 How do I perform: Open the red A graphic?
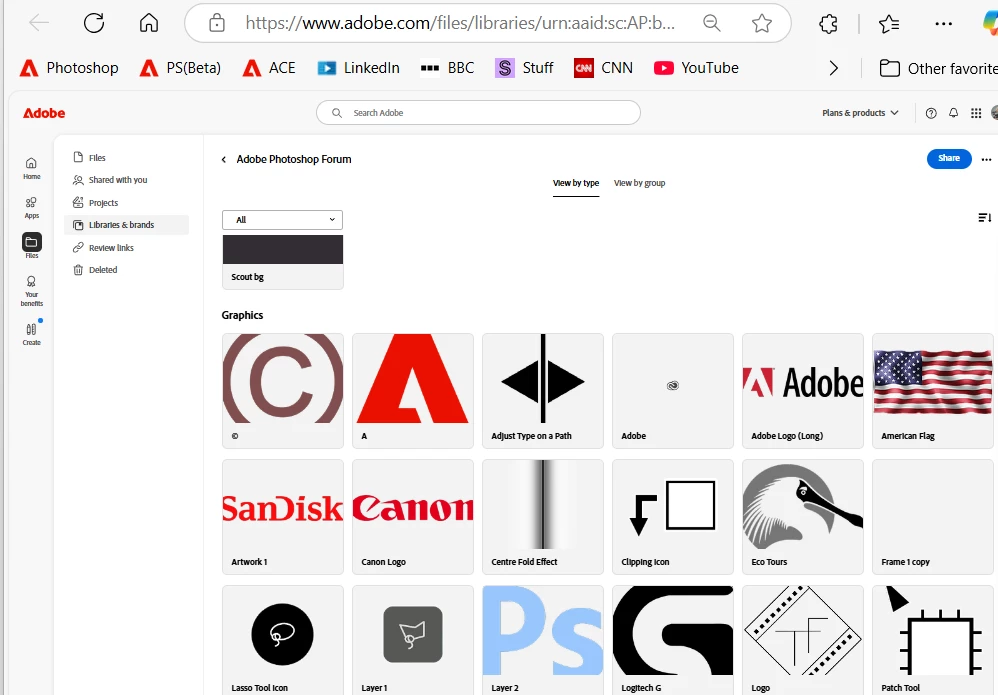(412, 391)
